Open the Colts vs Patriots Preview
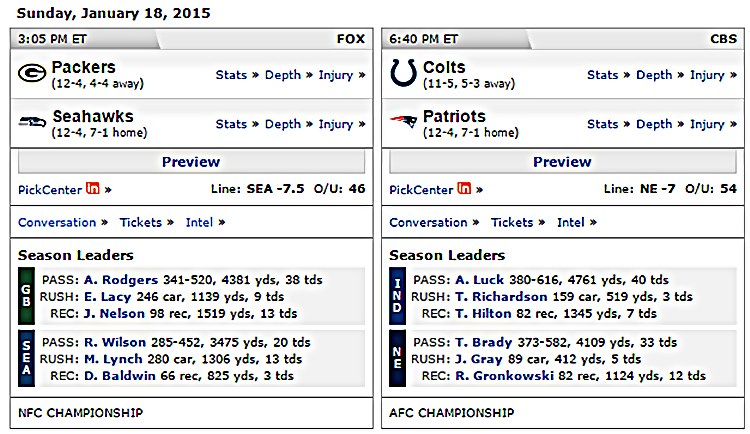Viewport: 750px width, 434px height. coord(562,162)
